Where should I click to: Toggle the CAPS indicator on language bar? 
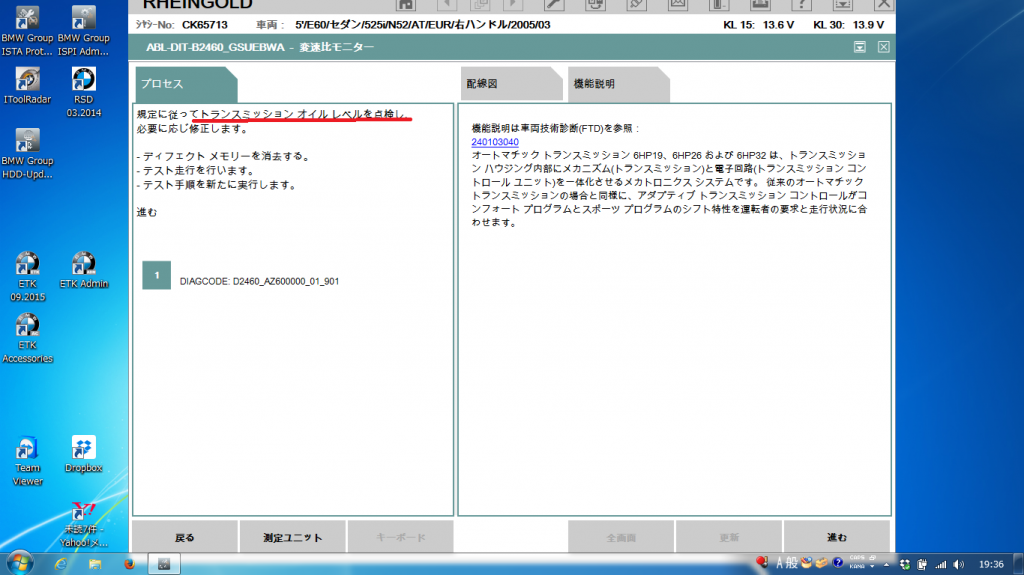pos(857,559)
